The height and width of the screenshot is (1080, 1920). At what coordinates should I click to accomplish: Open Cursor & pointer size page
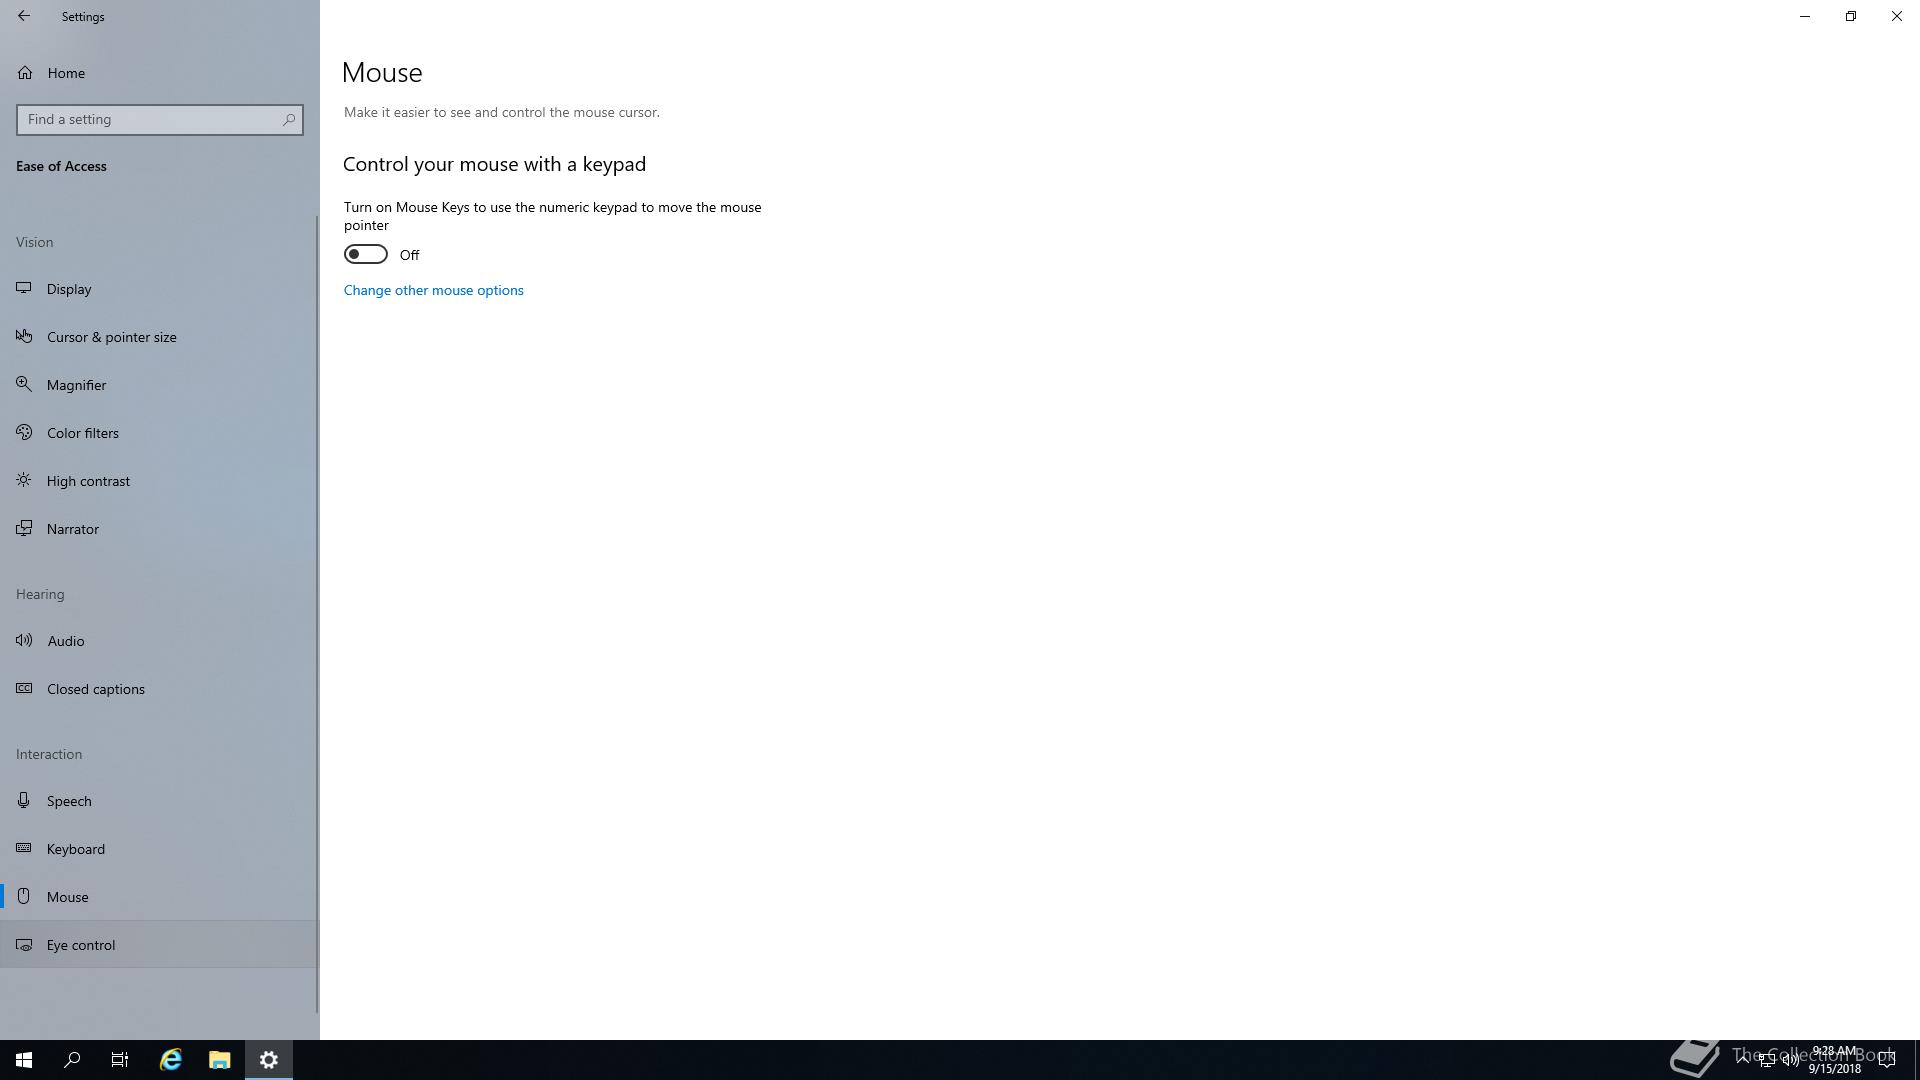pyautogui.click(x=160, y=337)
